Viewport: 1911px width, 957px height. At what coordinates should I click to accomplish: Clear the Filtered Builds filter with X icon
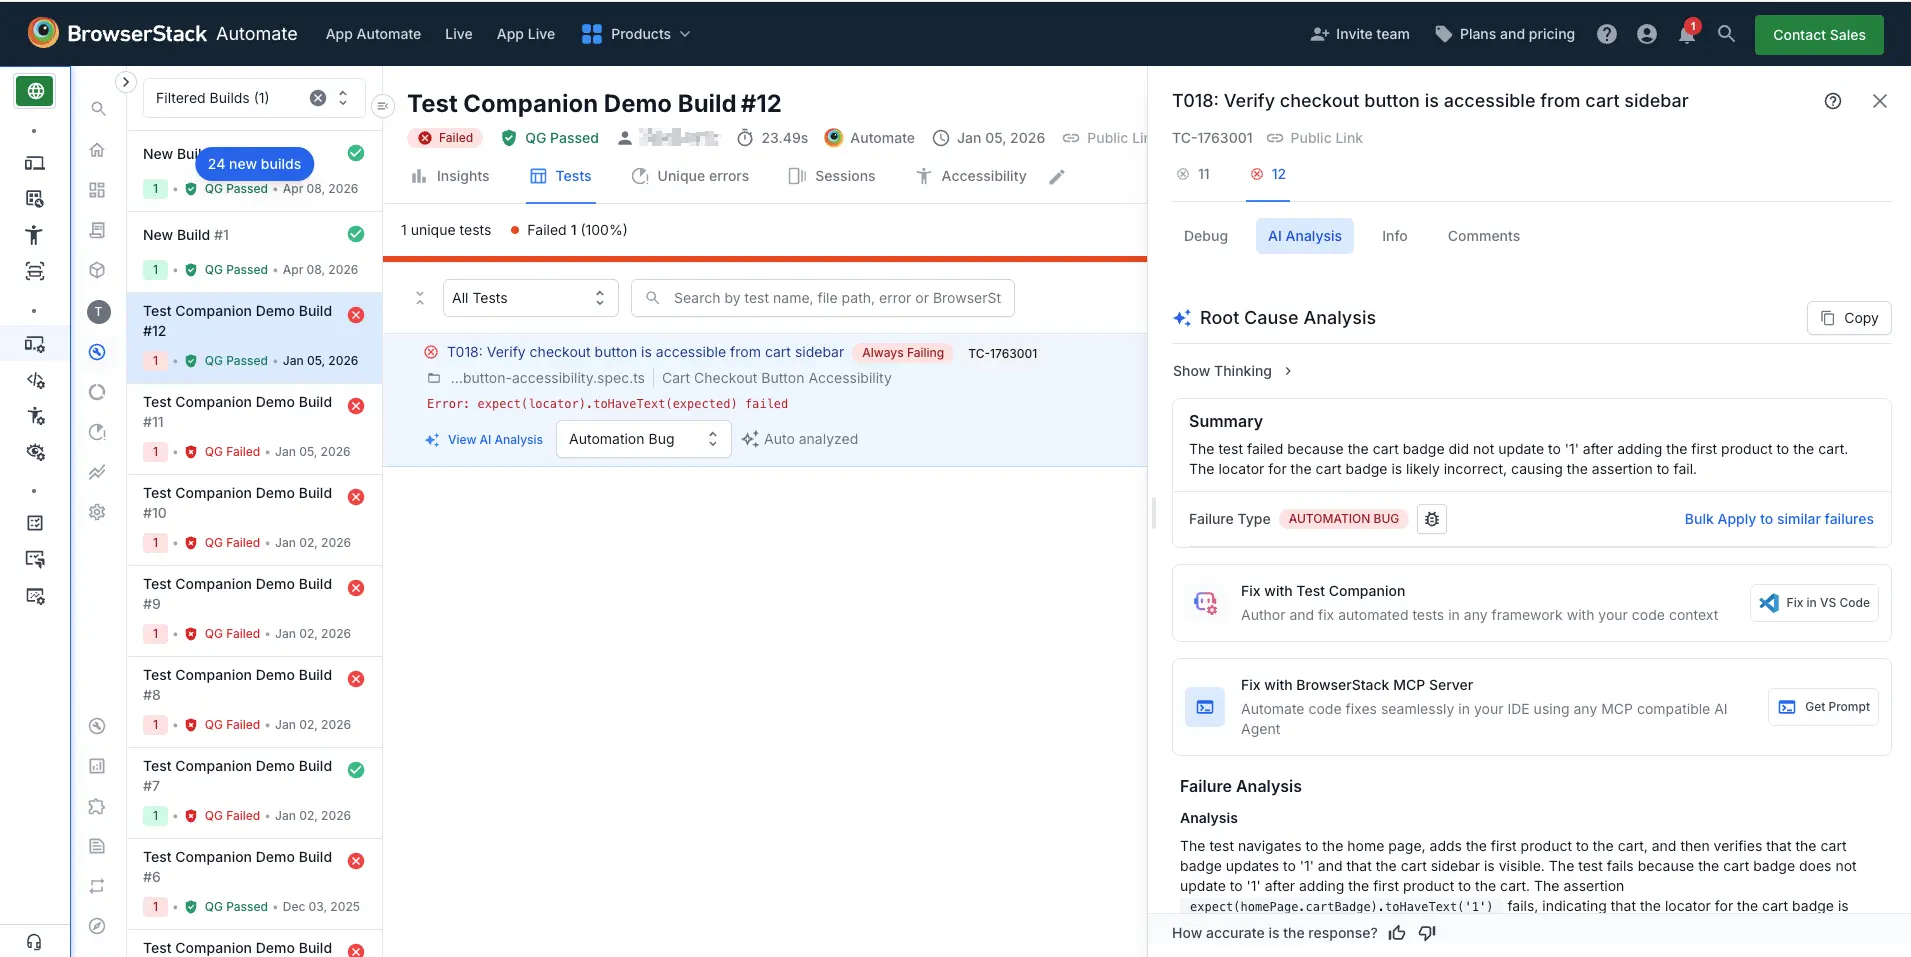pos(318,98)
